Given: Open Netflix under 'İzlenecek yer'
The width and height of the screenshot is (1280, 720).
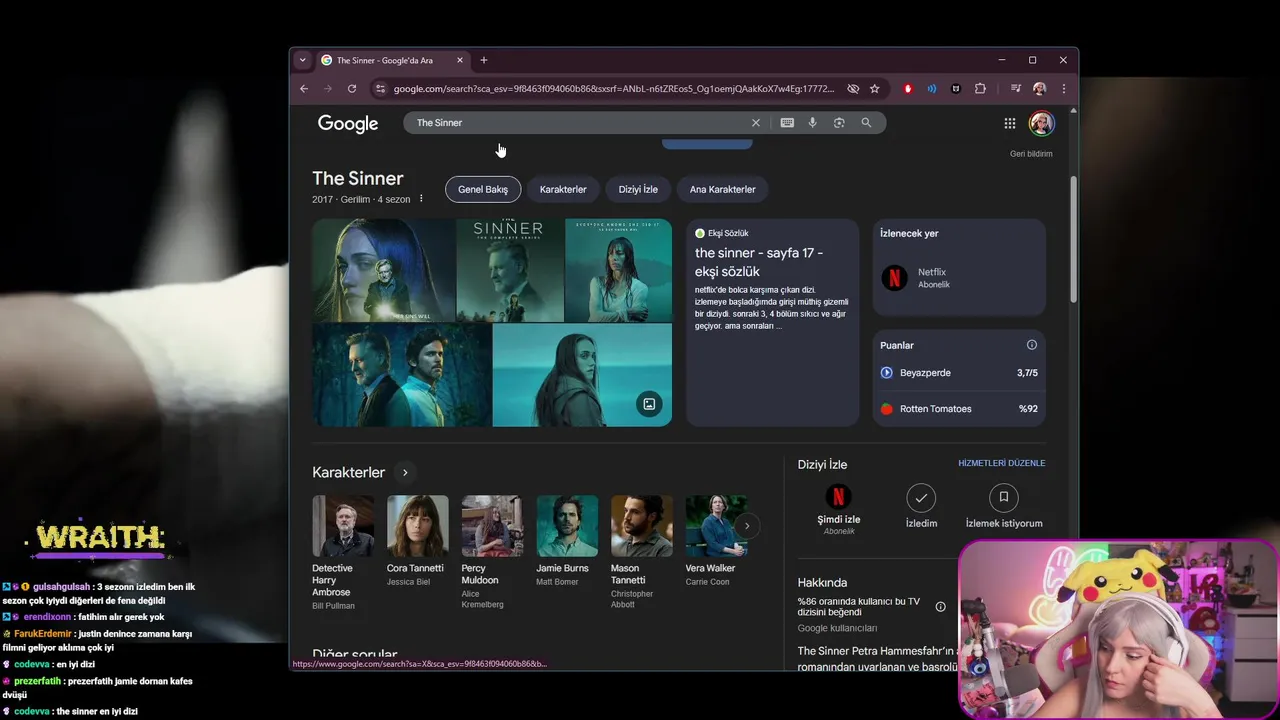Looking at the screenshot, I should 959,278.
